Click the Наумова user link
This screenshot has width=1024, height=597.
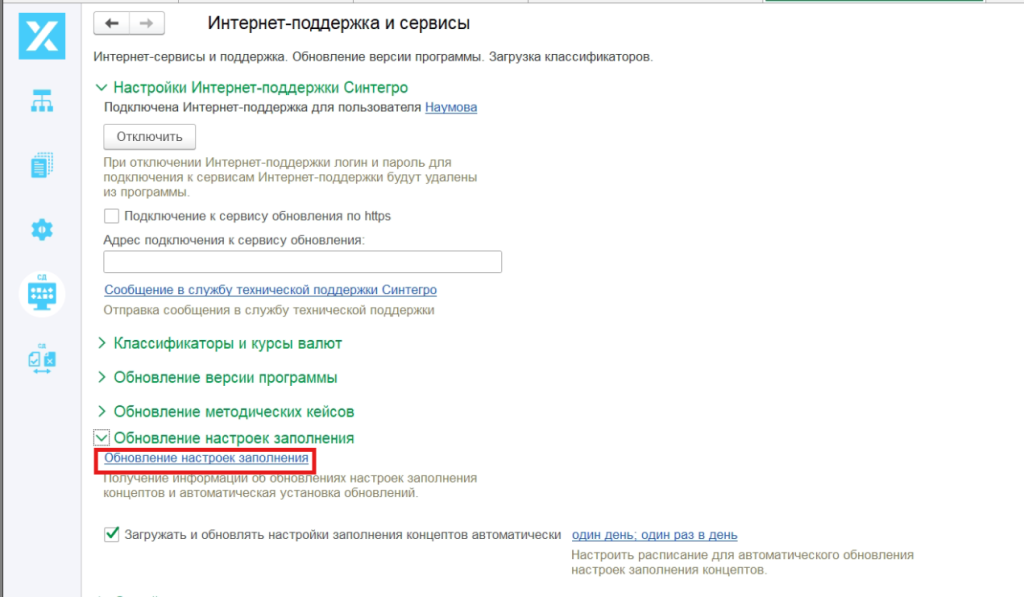click(x=450, y=108)
